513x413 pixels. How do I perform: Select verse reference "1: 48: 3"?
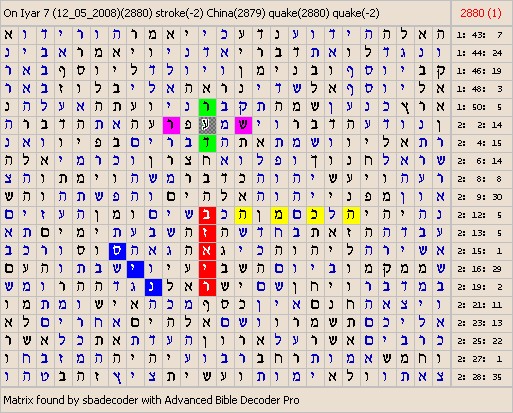(x=479, y=89)
